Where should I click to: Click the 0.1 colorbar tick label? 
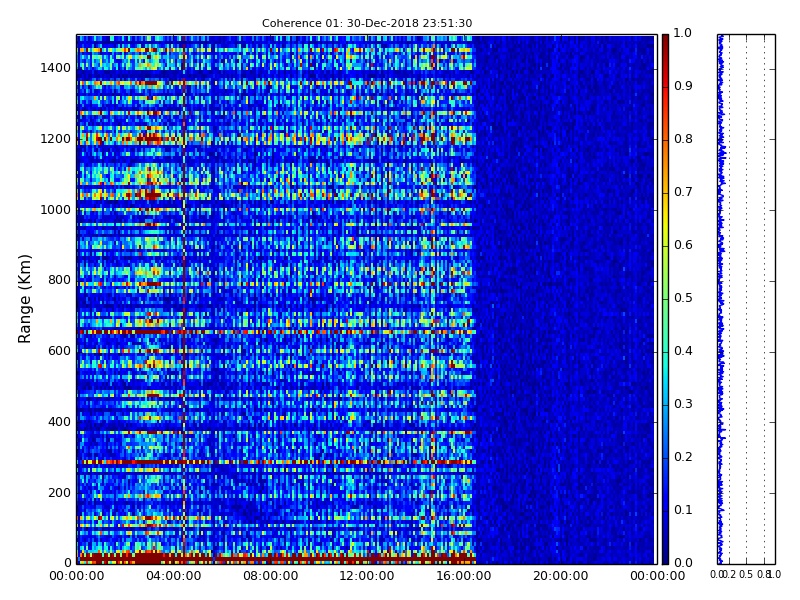[x=683, y=510]
